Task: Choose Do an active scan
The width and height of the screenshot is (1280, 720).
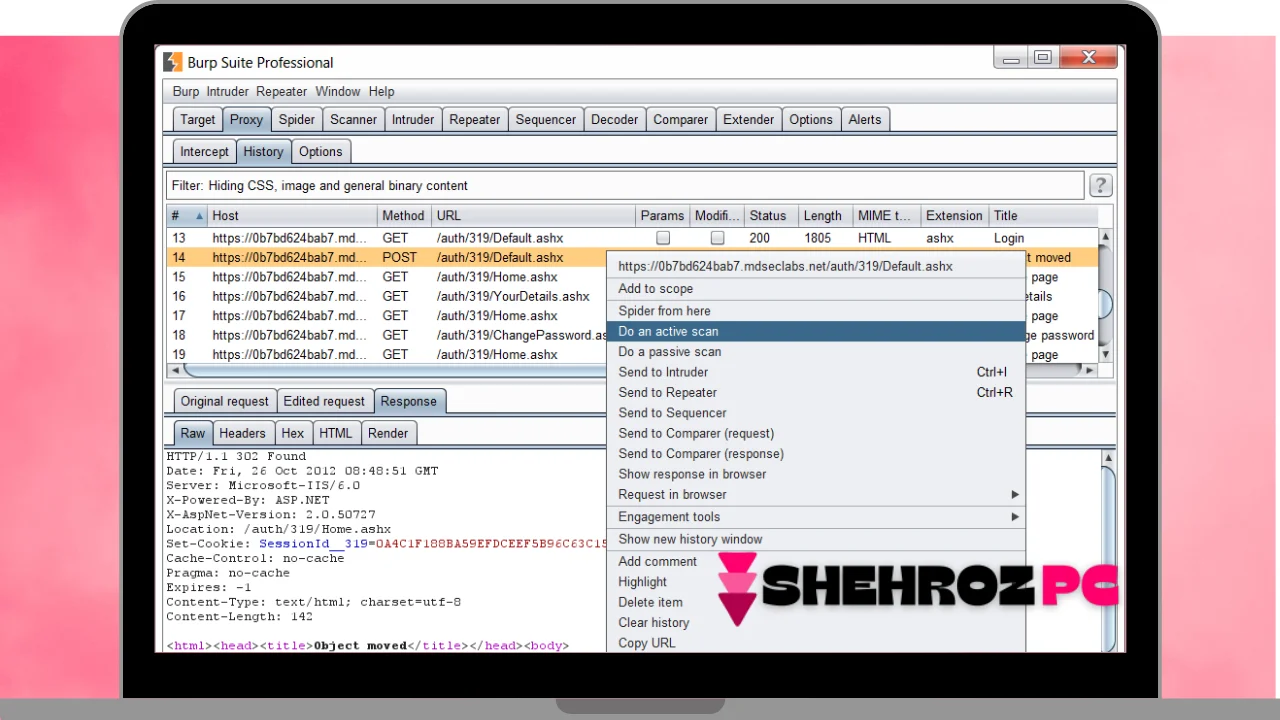Action: click(x=816, y=331)
